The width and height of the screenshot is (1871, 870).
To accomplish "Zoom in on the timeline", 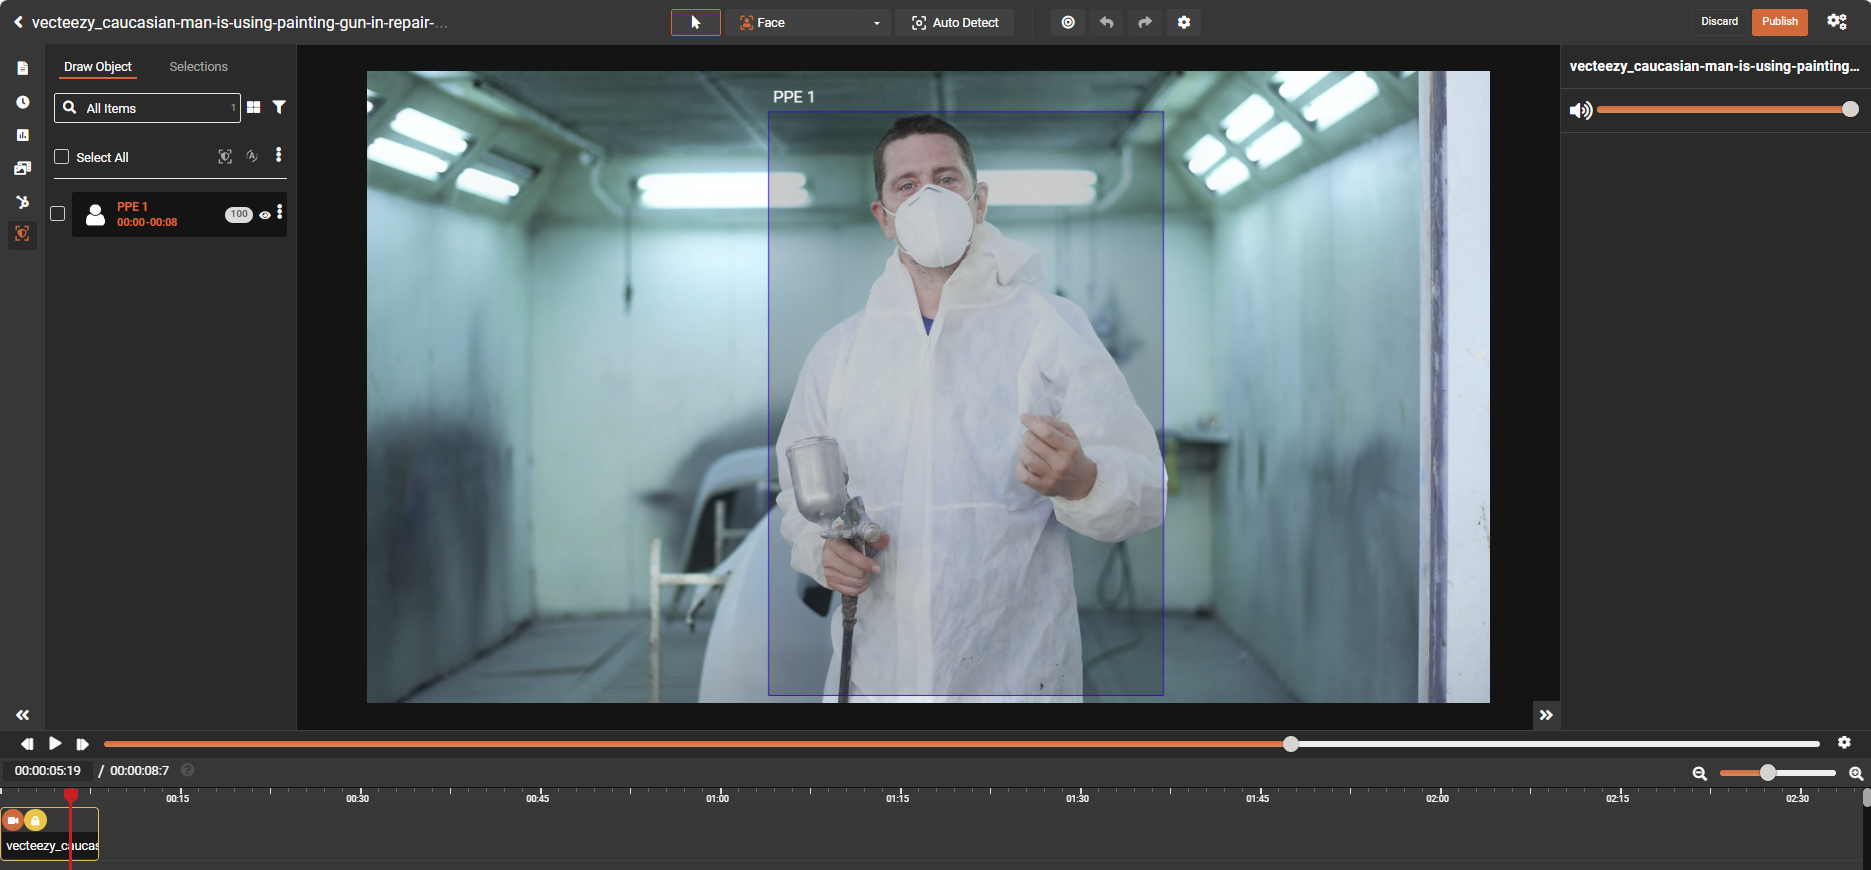I will point(1855,773).
